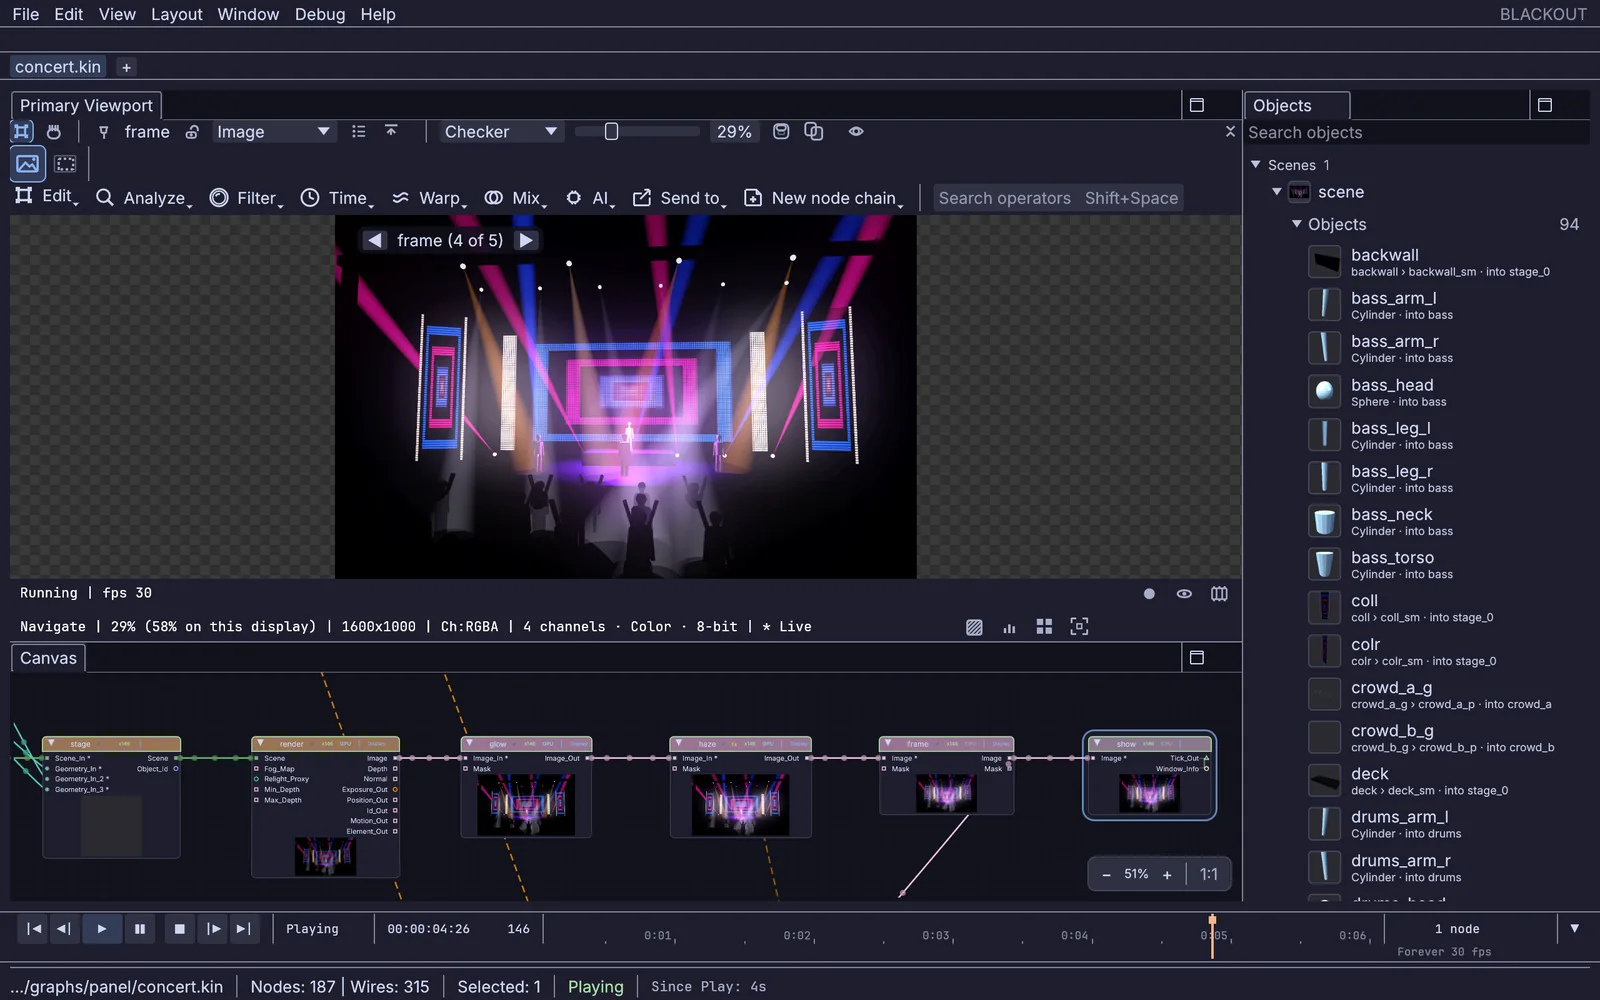Go to next frame arrow
The width and height of the screenshot is (1600, 1000).
click(x=526, y=240)
